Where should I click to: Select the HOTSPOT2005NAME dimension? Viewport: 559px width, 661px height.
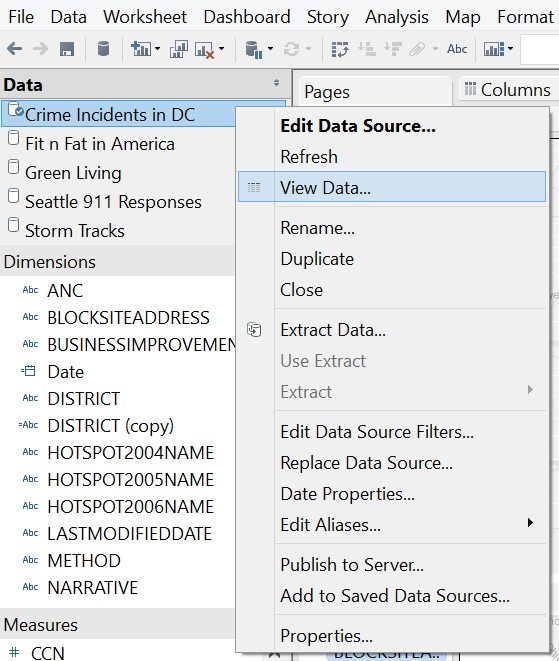point(131,479)
